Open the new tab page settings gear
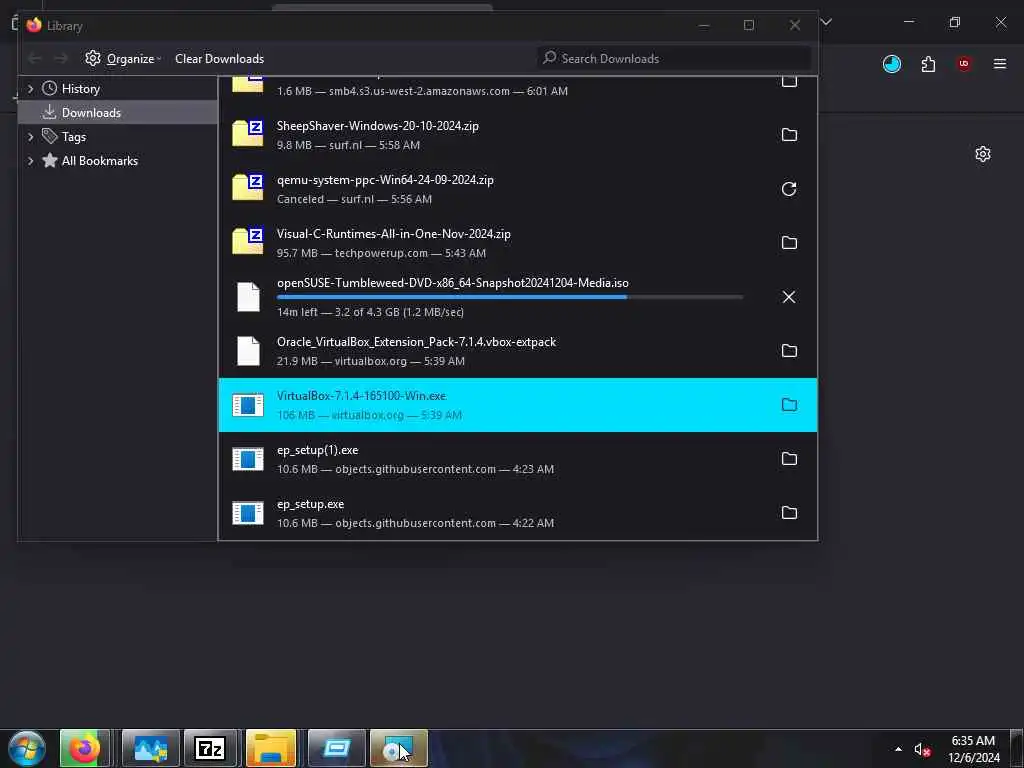 click(x=983, y=154)
